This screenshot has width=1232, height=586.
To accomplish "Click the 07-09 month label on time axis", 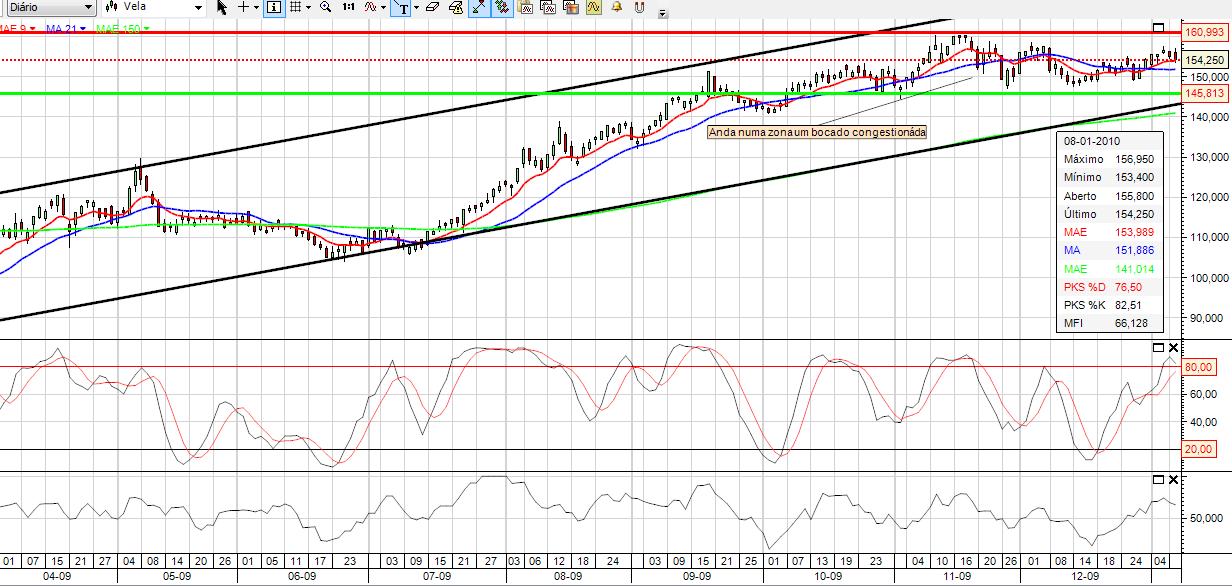I will pos(436,577).
